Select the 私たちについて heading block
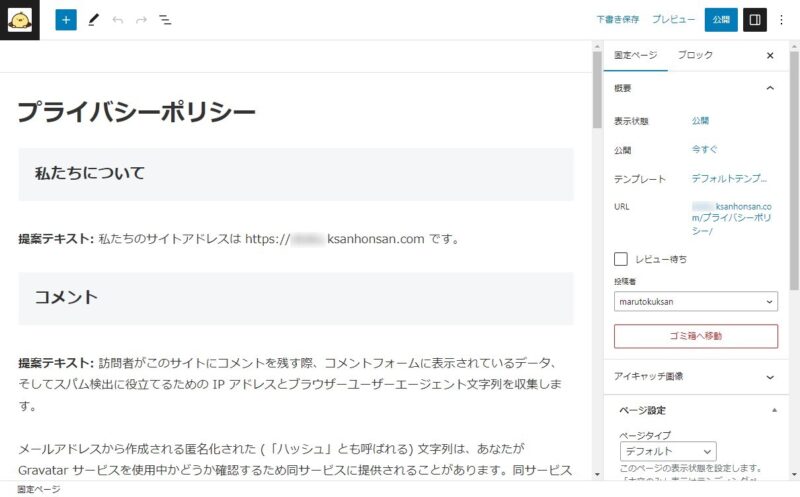The width and height of the screenshot is (800, 497). [296, 174]
